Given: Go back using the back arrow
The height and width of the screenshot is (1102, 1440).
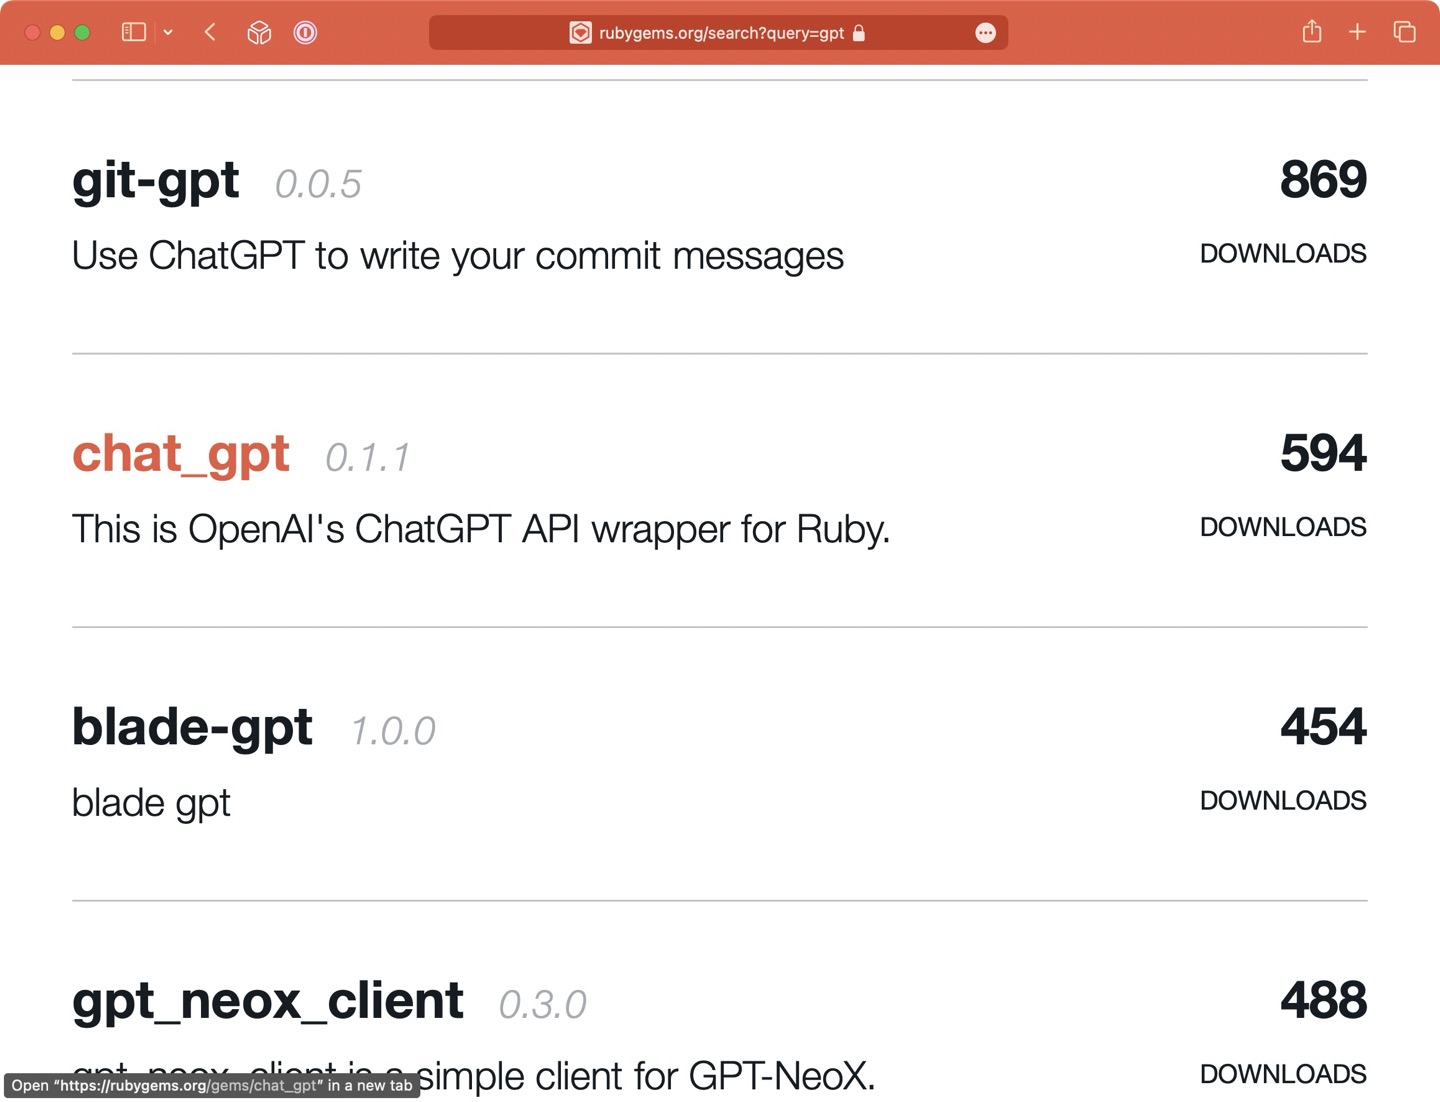Looking at the screenshot, I should click(210, 32).
